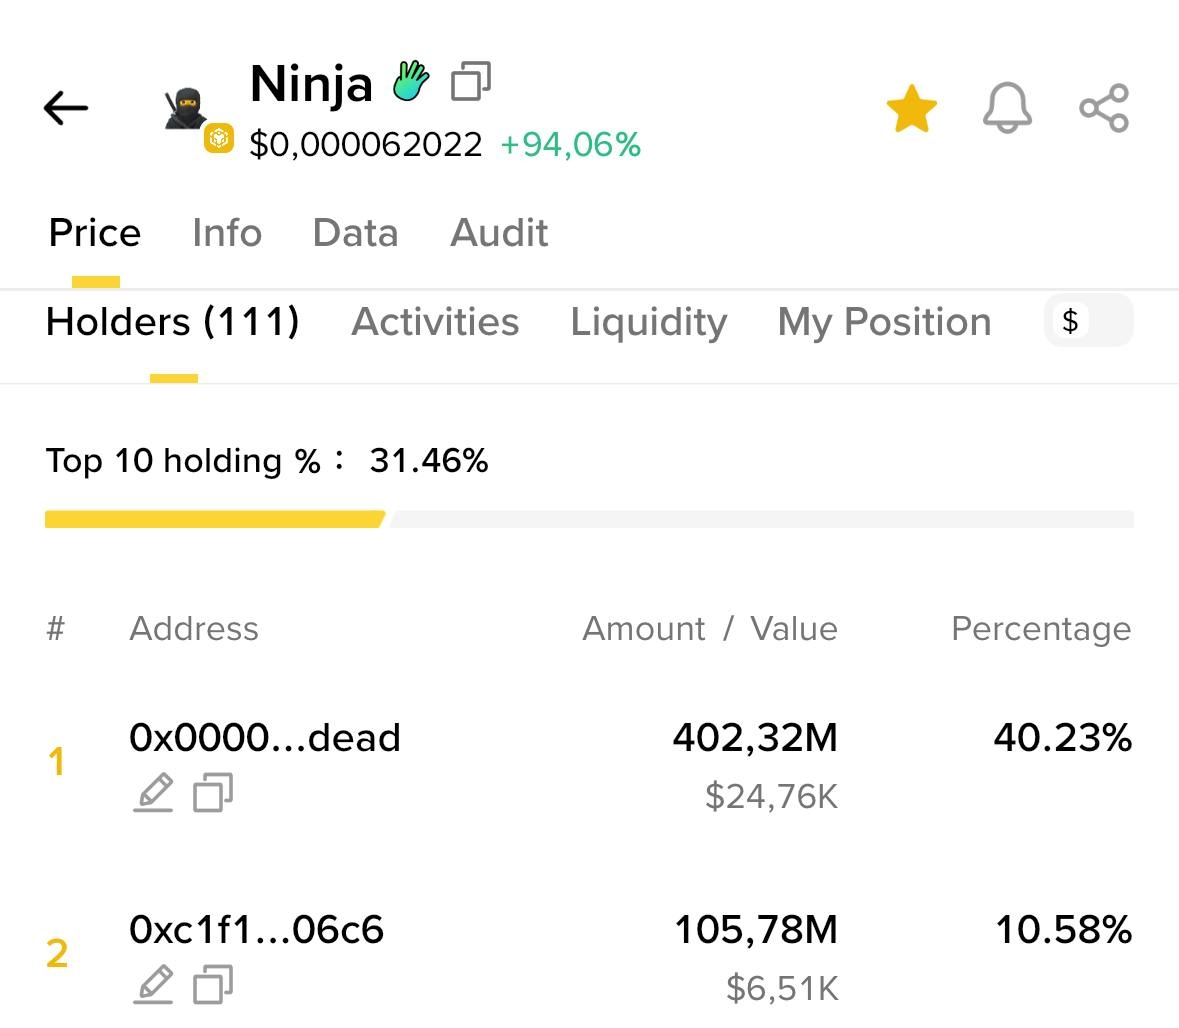Viewport: 1179px width, 1028px height.
Task: Open price alert bell
Action: coord(1007,108)
